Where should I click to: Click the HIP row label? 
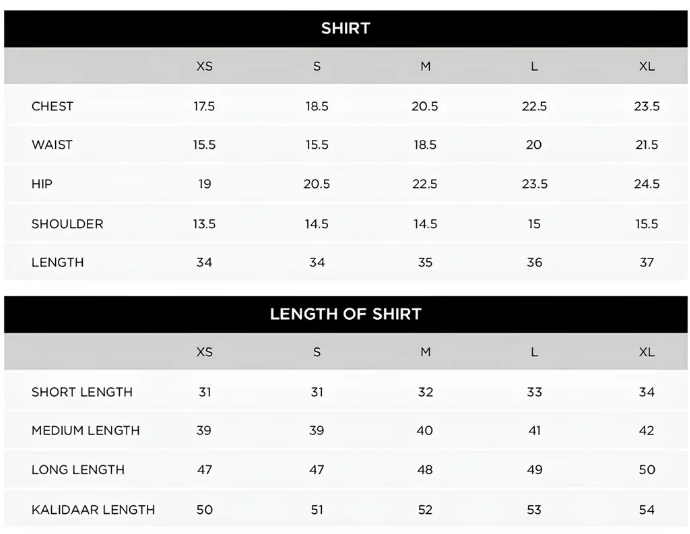[x=42, y=184]
